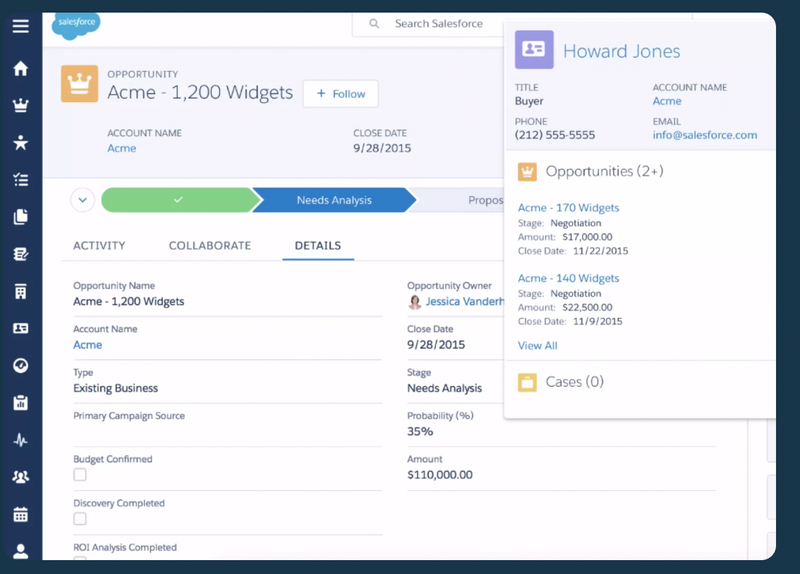Click View All opportunities link
Screen dimensions: 800x574
537,345
